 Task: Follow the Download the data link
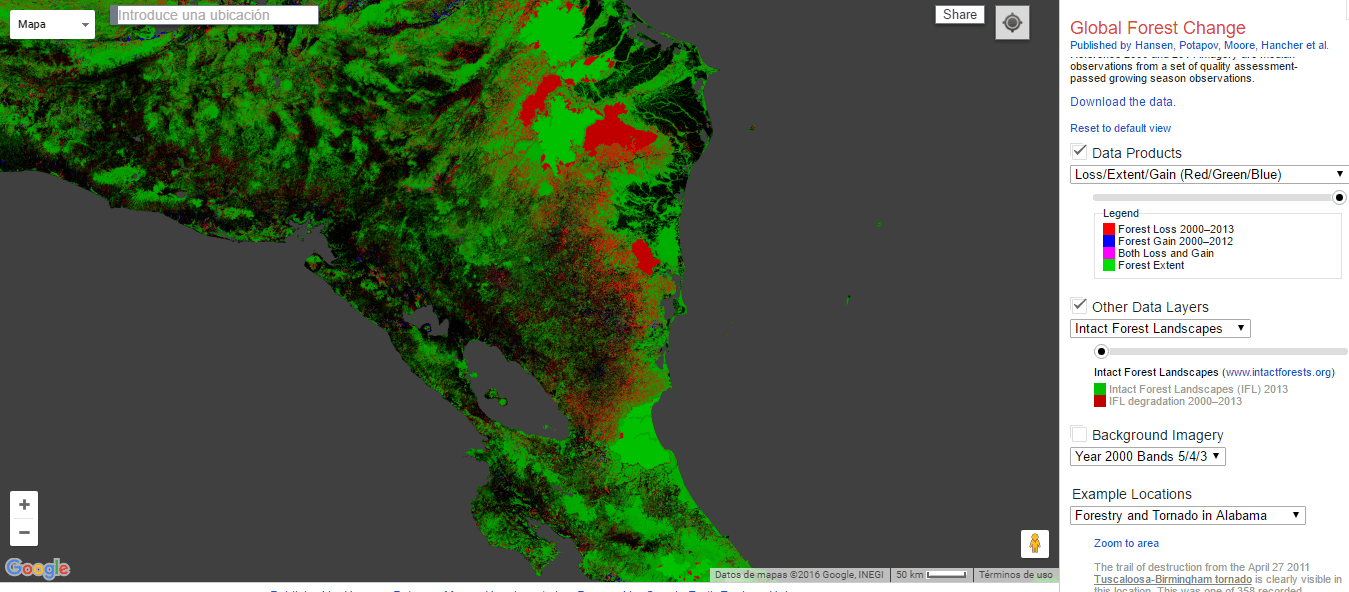1121,101
